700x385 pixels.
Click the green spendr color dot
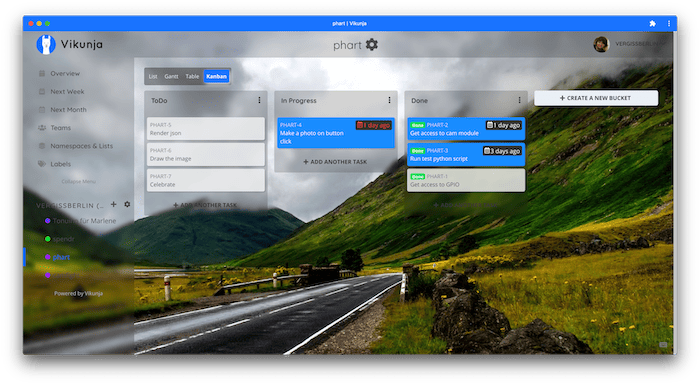(47, 239)
